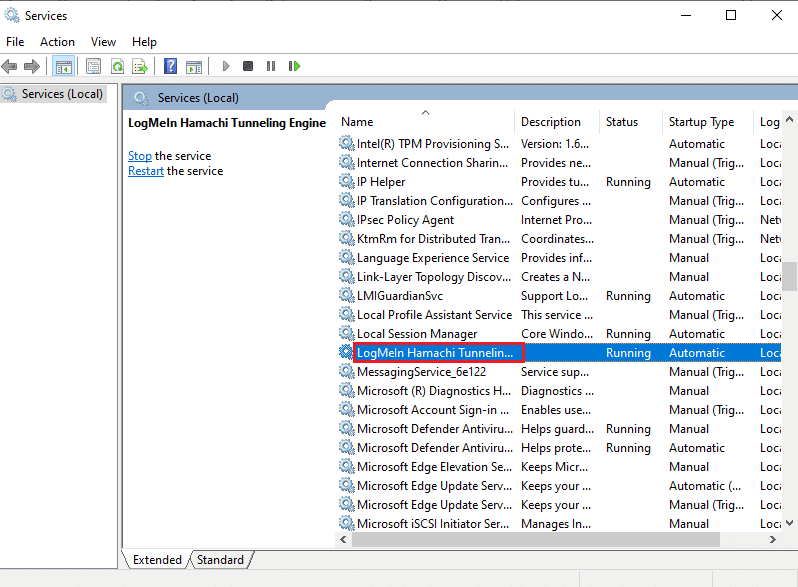Viewport: 798px width, 587px height.
Task: Switch to the Standard tab
Action: 220,560
